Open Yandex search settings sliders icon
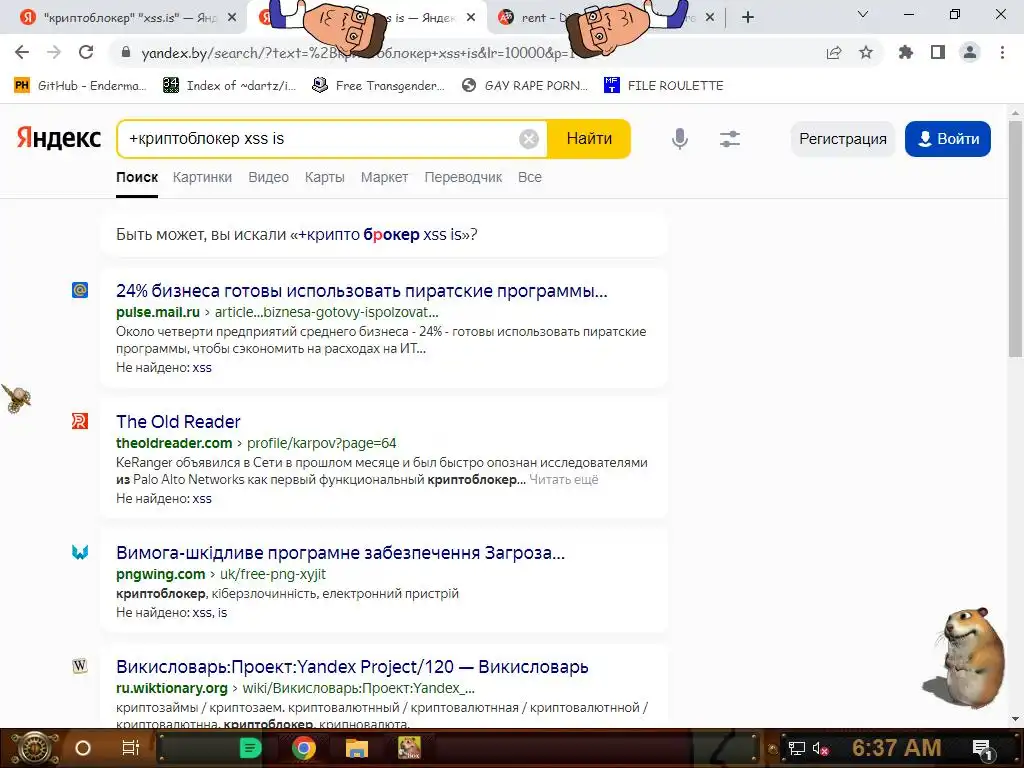 [730, 138]
